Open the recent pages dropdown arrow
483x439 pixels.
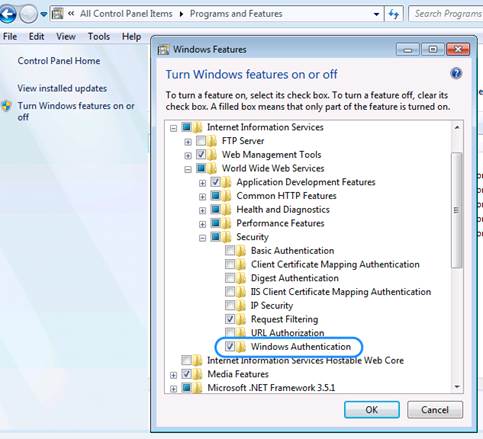[x=44, y=14]
